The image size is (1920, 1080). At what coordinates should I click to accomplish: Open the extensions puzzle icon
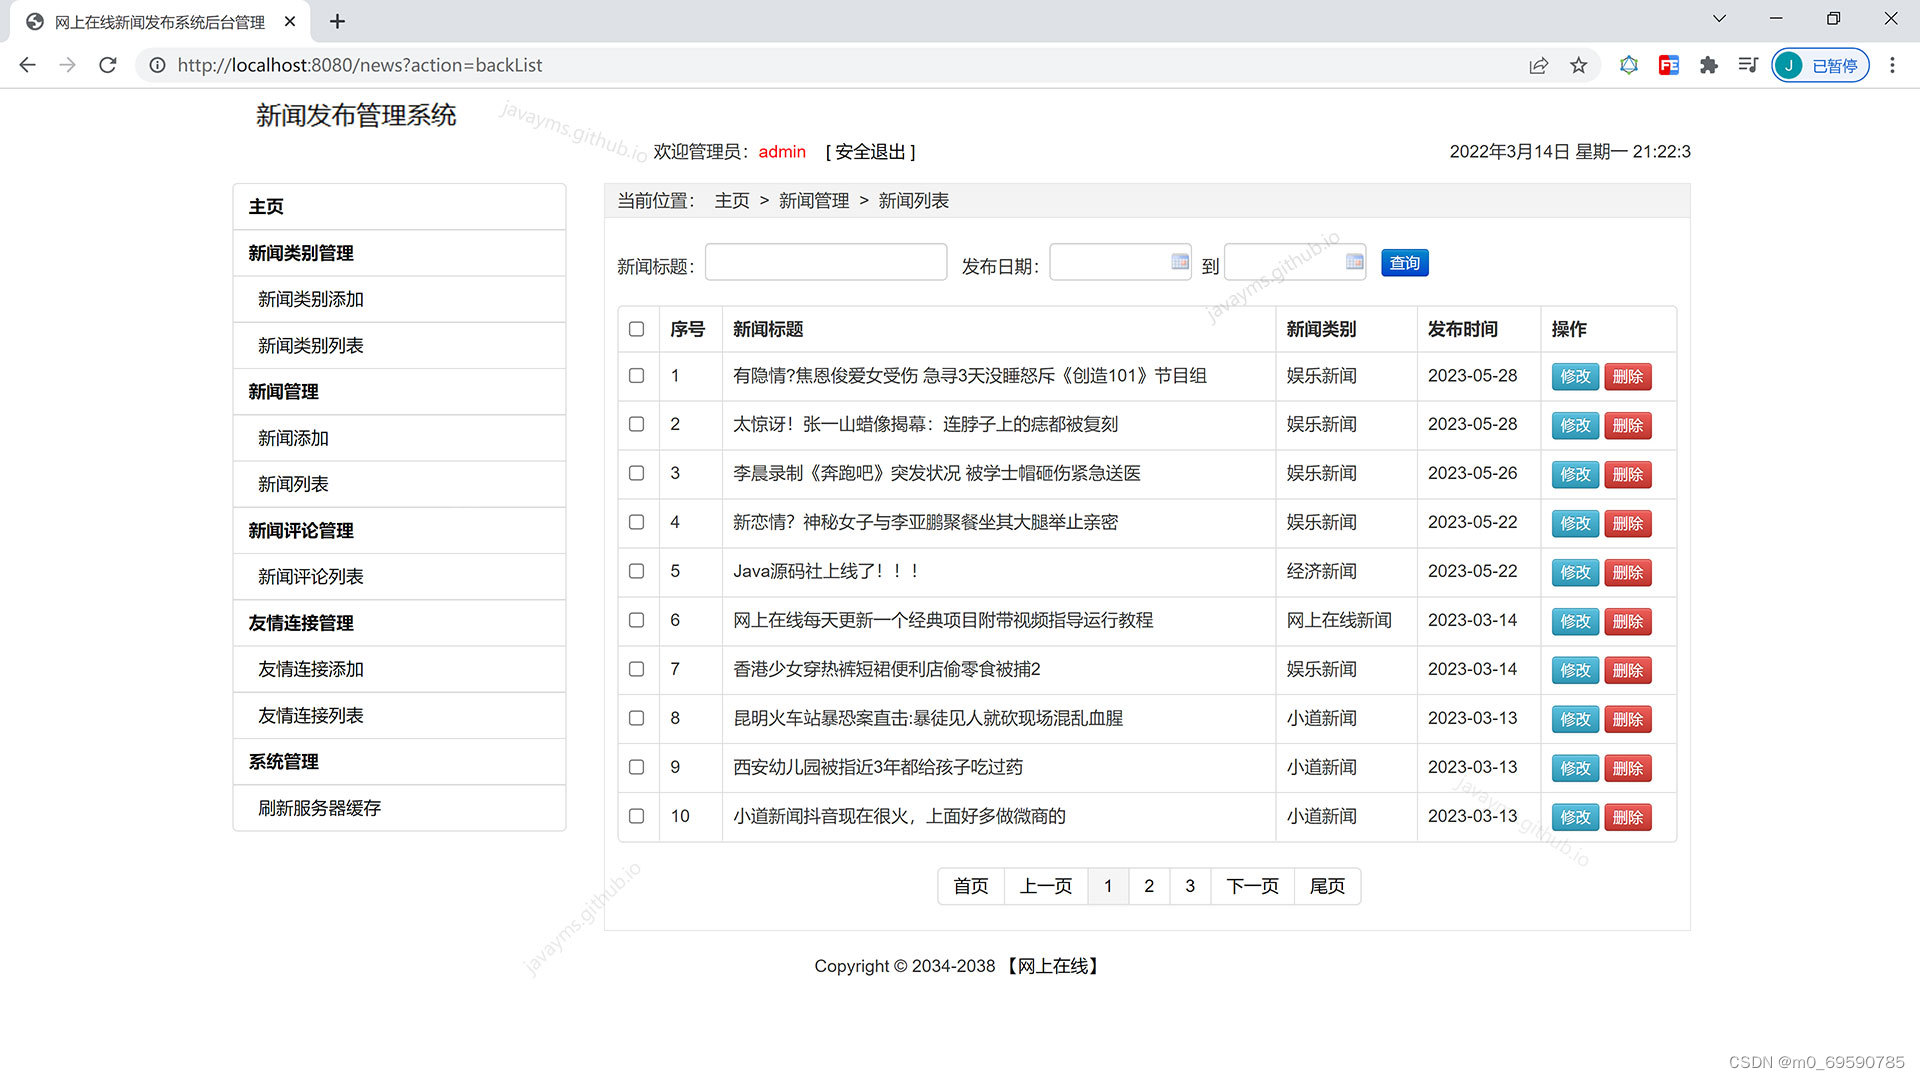(x=1708, y=65)
